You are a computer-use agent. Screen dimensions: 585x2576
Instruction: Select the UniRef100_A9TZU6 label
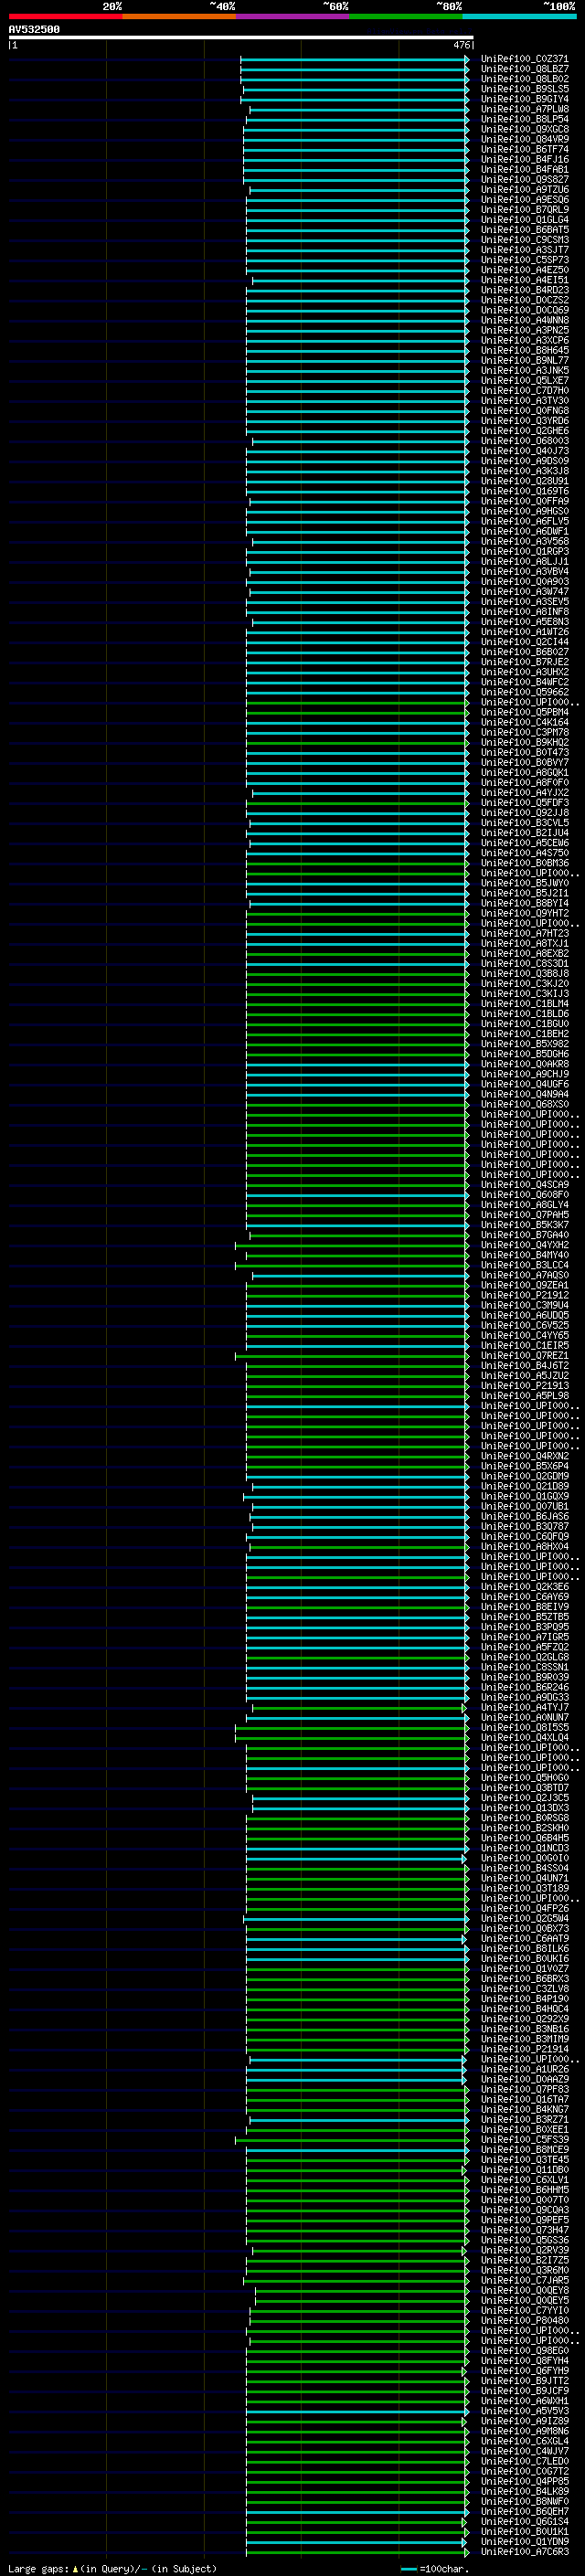point(525,189)
